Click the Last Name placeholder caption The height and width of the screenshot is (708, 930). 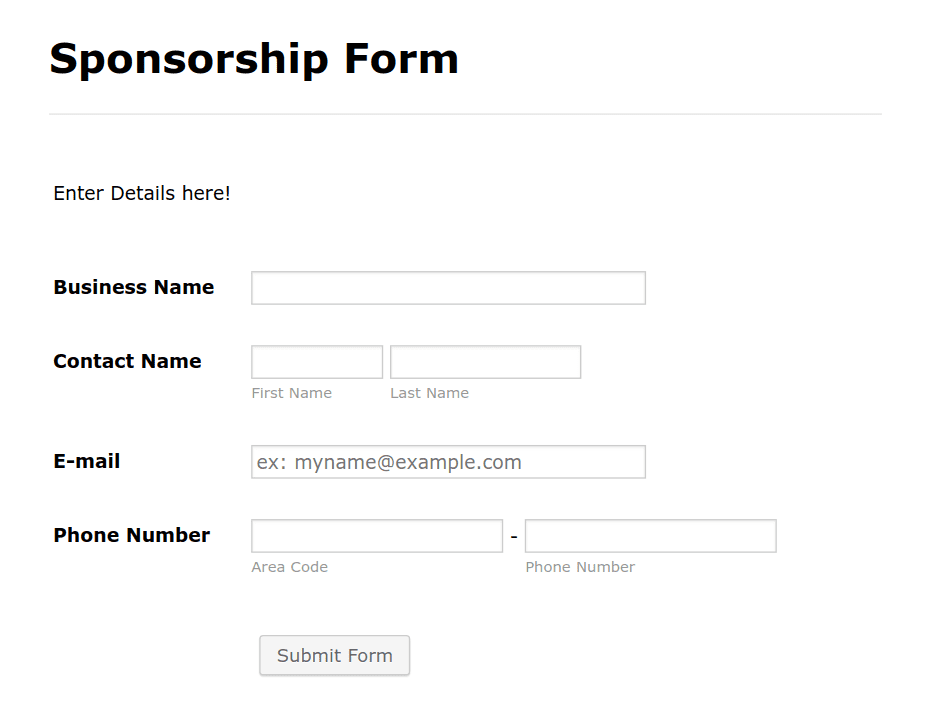(x=429, y=392)
